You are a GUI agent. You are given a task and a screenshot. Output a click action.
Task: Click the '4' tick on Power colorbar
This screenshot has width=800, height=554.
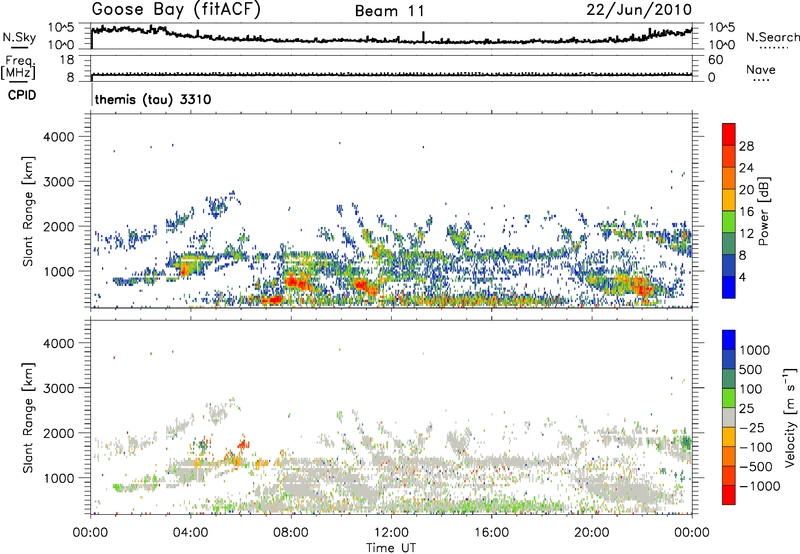[742, 277]
